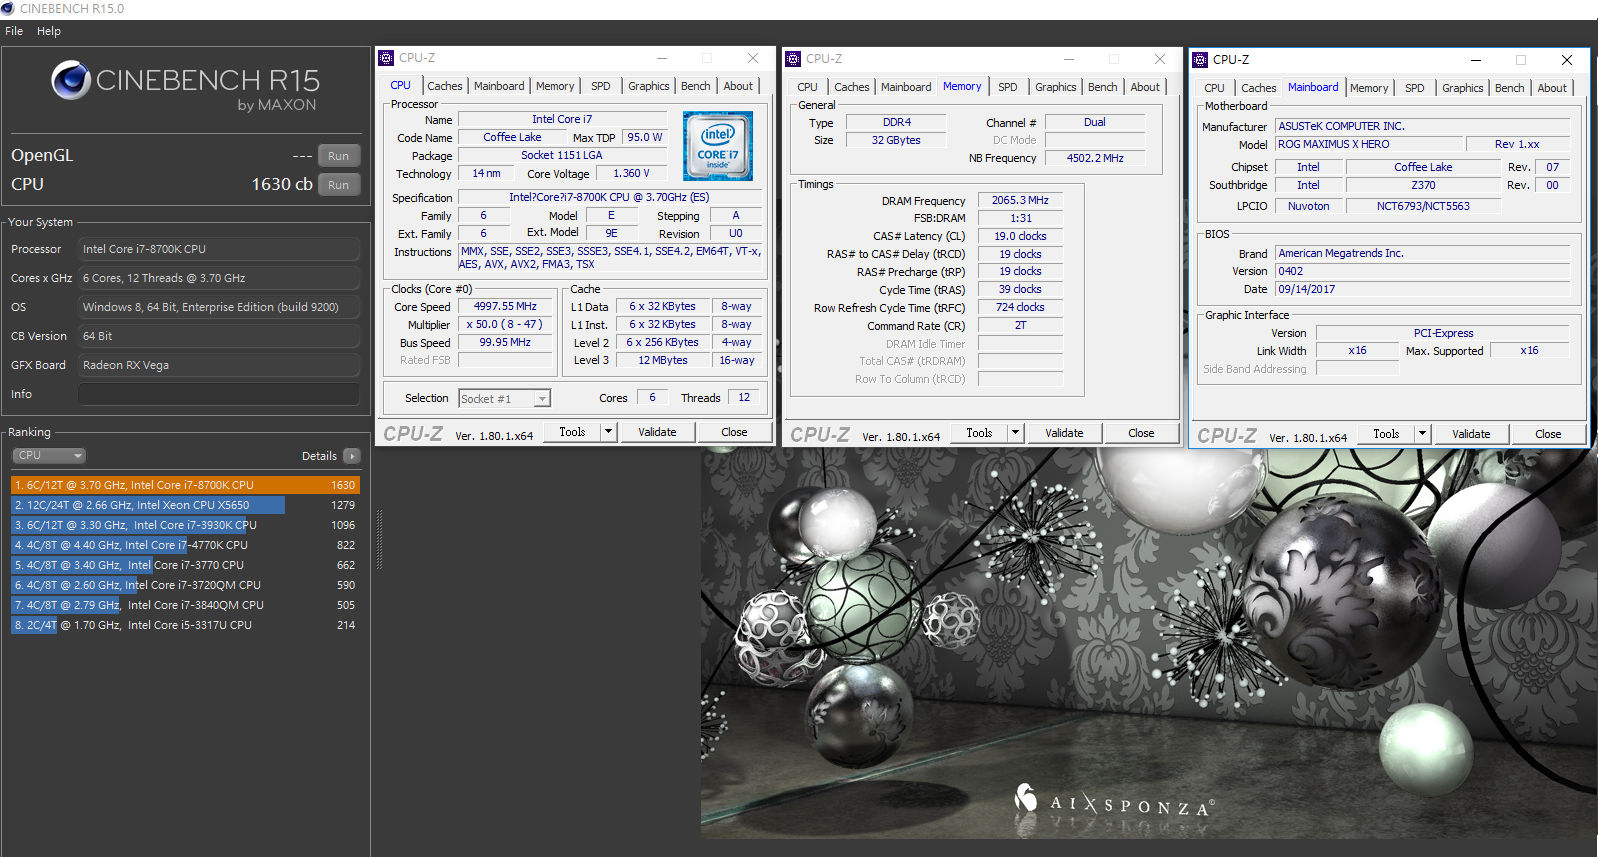
Task: Select ranking row Intel Xeon CPU X5650
Action: tap(185, 505)
